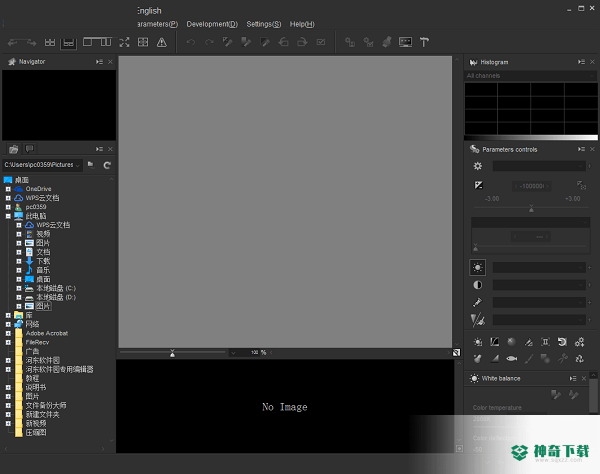This screenshot has height=474, width=600.
Task: Open the hammer tool icon in the toolbar
Action: point(424,42)
